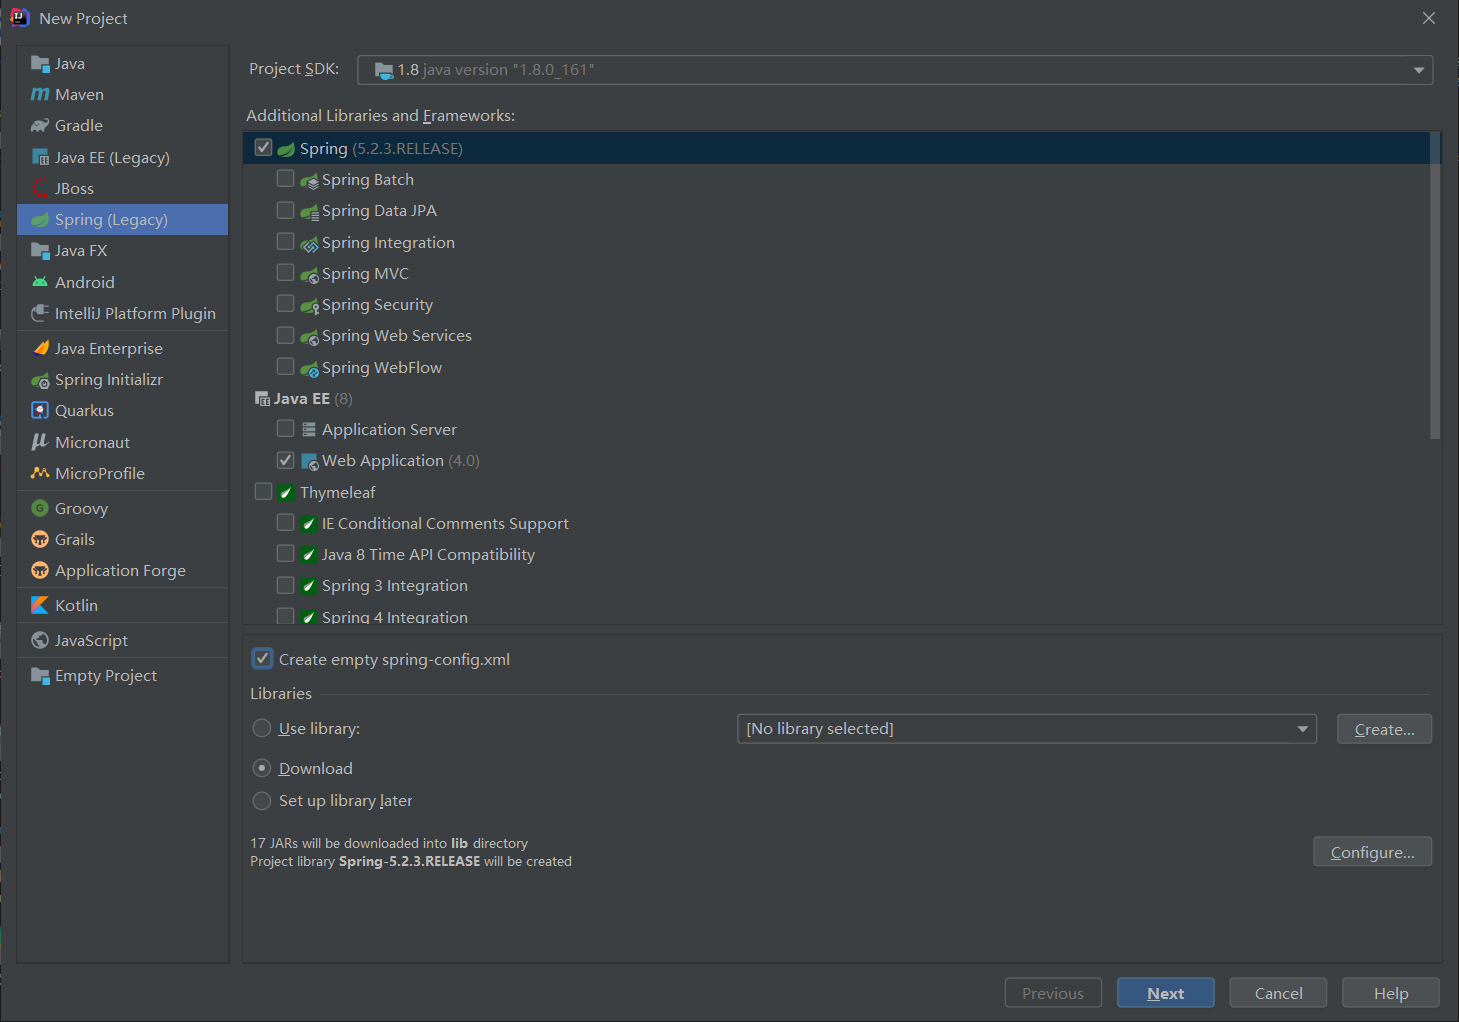Select the Empty Project folder icon
Viewport: 1459px width, 1022px height.
click(x=40, y=676)
